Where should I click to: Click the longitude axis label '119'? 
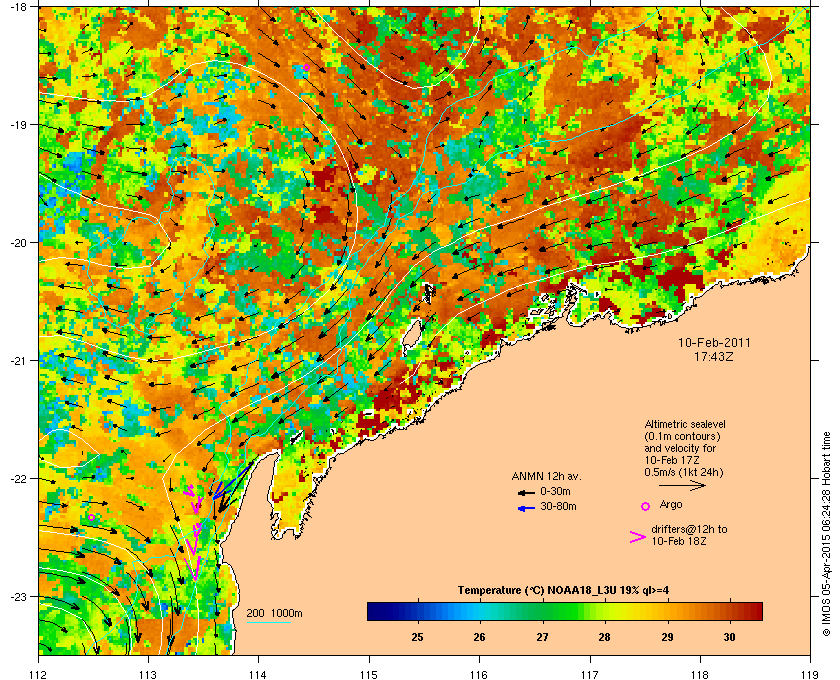[811, 674]
